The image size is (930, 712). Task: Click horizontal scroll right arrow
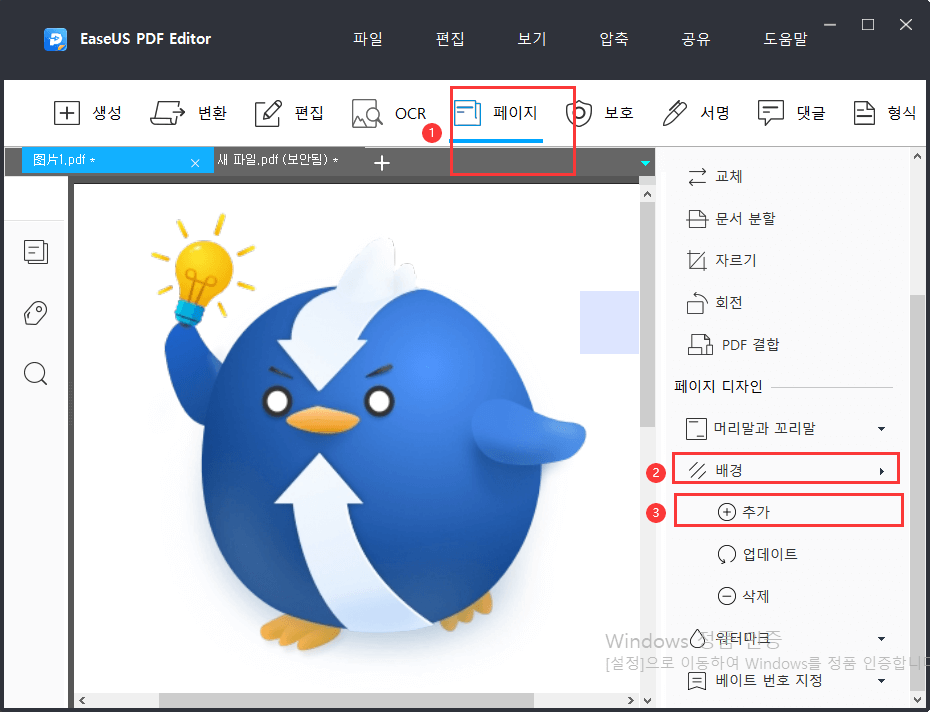pos(631,700)
